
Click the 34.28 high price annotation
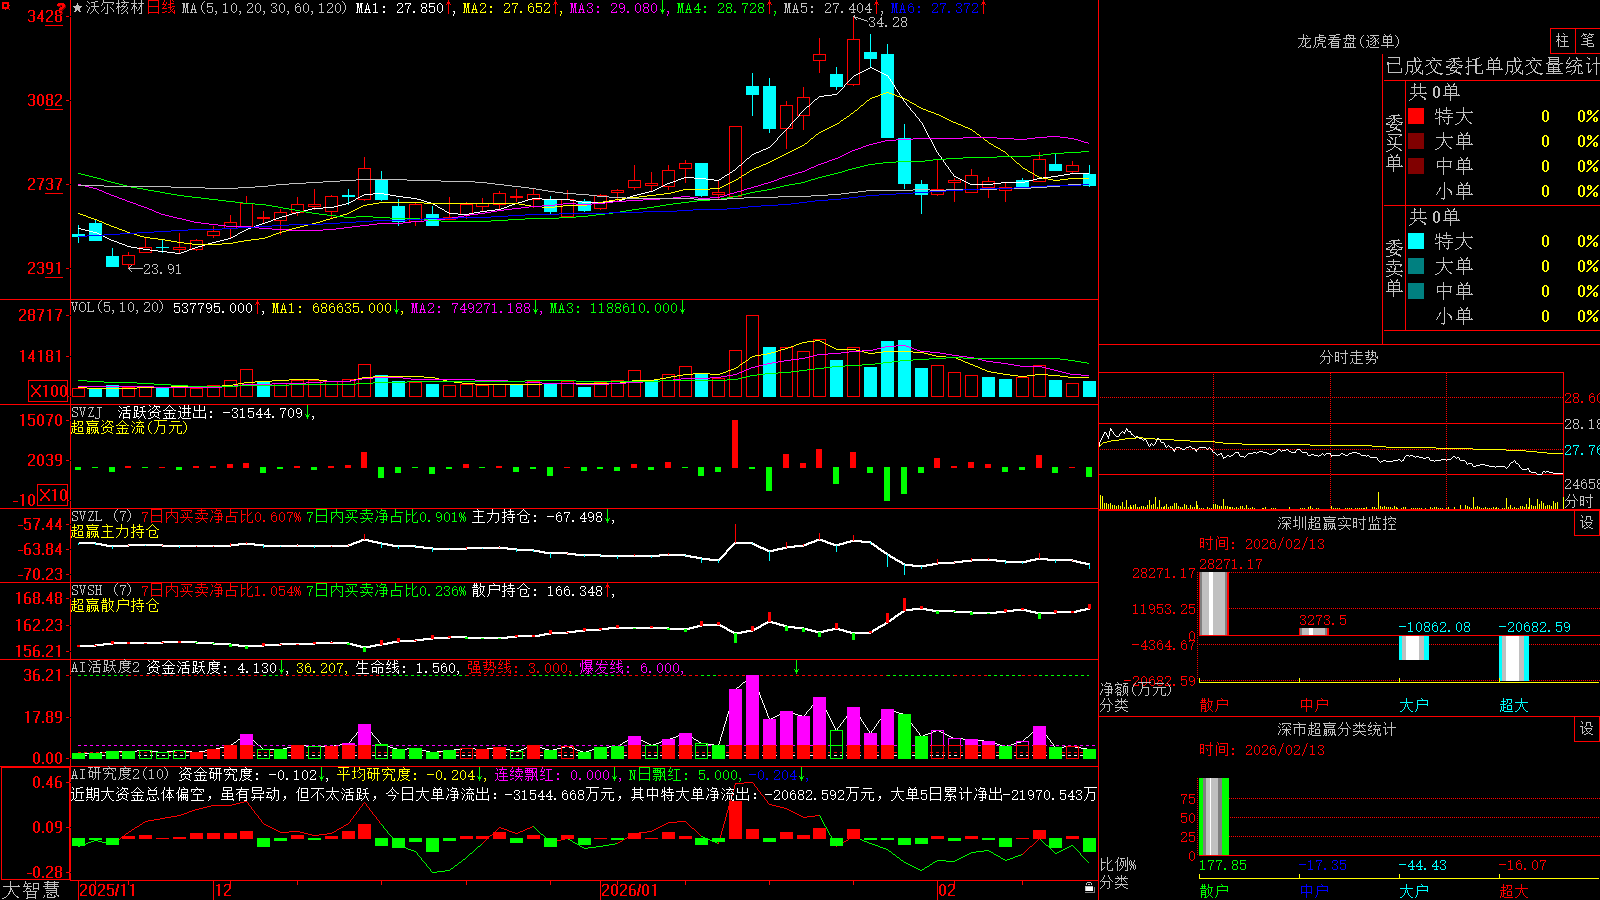(888, 22)
